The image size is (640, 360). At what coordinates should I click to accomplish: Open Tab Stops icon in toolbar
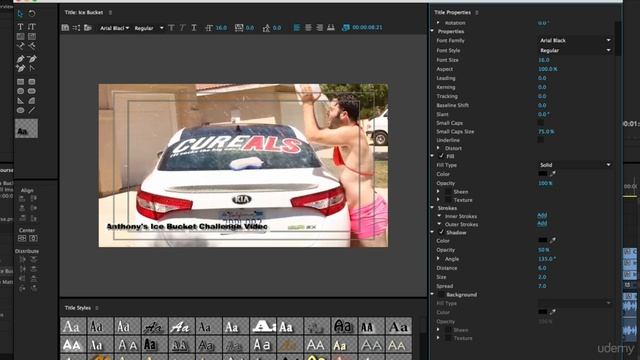(331, 27)
